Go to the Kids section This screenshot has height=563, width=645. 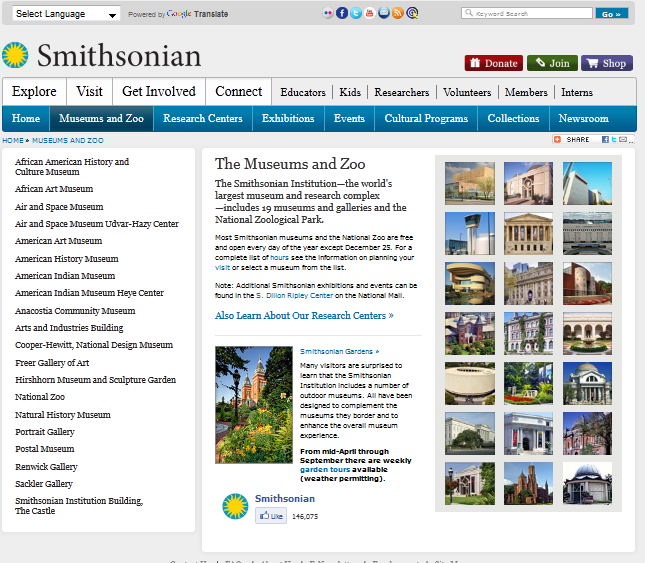coord(350,92)
